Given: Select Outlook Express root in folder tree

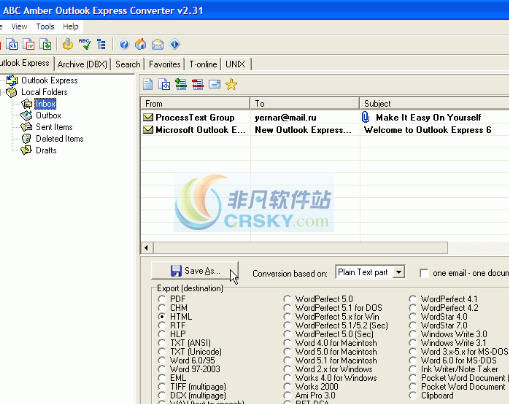Looking at the screenshot, I should pyautogui.click(x=49, y=80).
